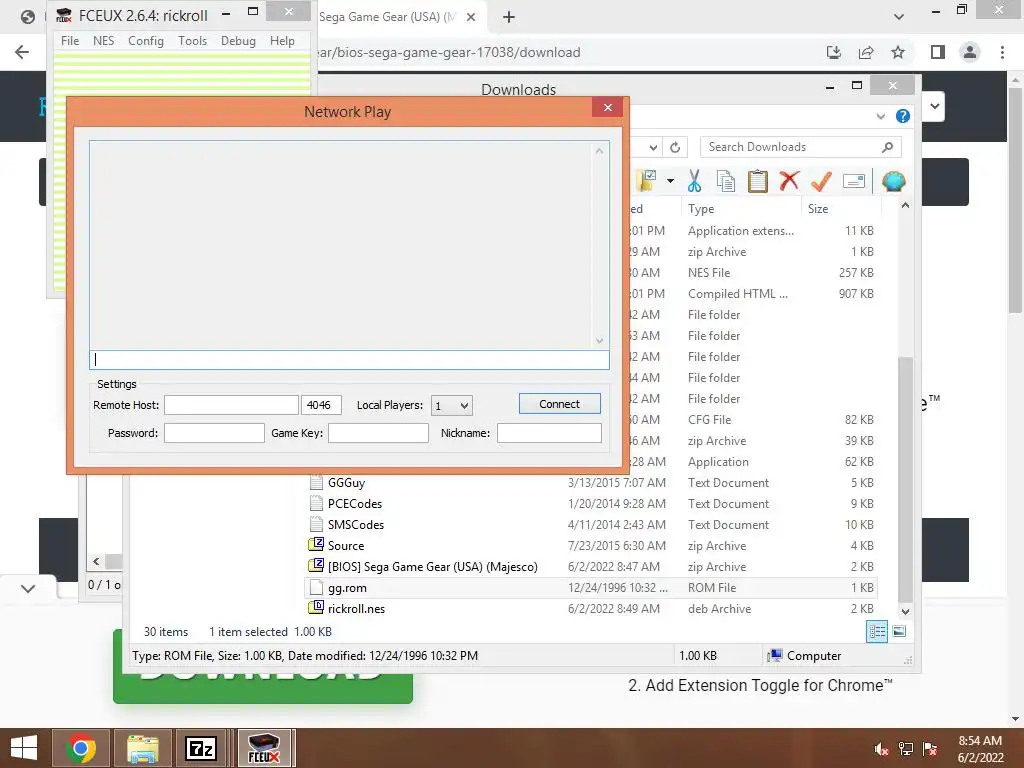Expand the ribbon chevron in Downloads window
This screenshot has width=1024, height=768.
pyautogui.click(x=881, y=116)
